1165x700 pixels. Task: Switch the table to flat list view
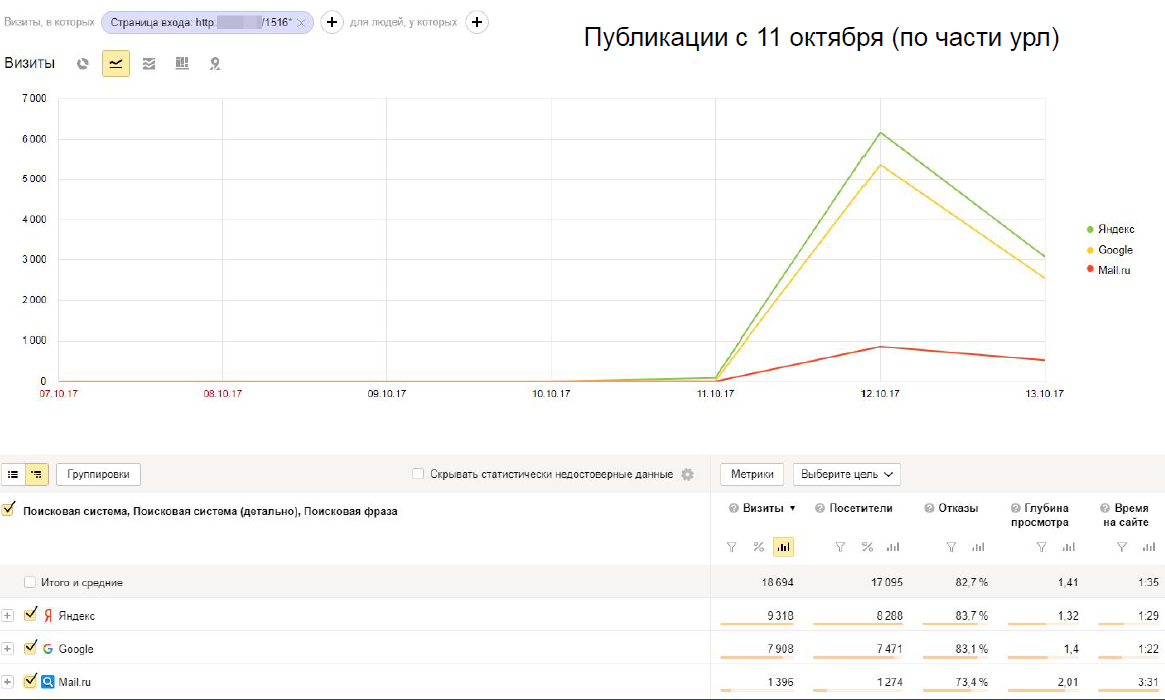pyautogui.click(x=13, y=474)
